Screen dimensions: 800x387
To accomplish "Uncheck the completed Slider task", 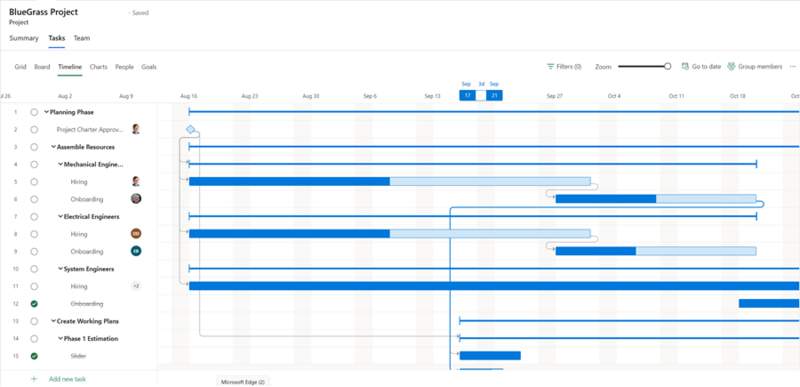I will (34, 356).
